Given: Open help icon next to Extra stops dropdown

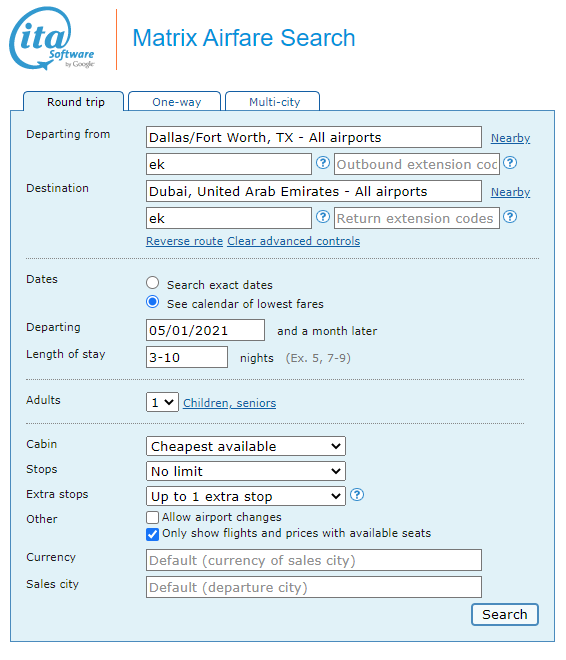Looking at the screenshot, I should [357, 495].
